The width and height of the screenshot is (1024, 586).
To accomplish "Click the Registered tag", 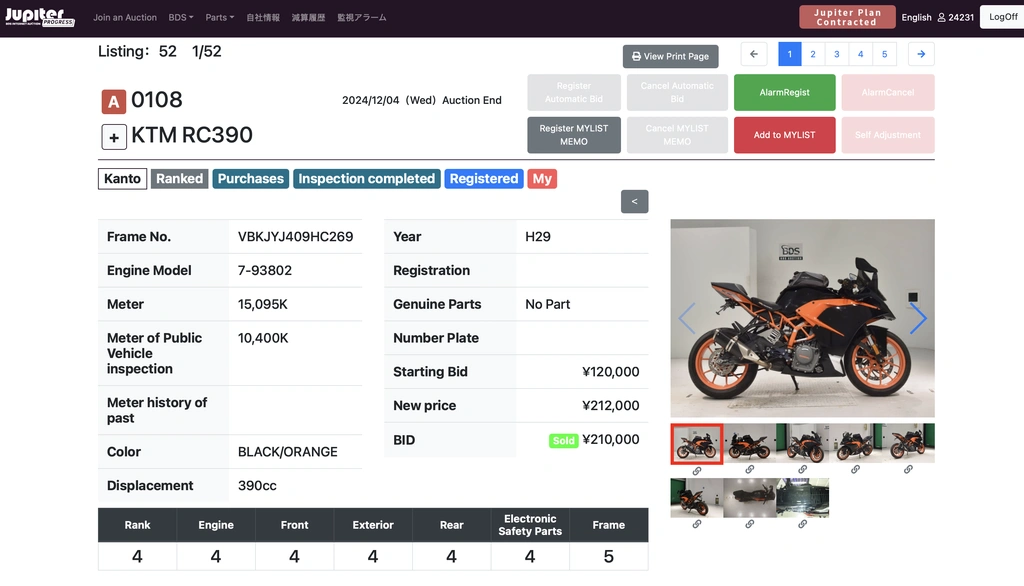I will point(484,178).
